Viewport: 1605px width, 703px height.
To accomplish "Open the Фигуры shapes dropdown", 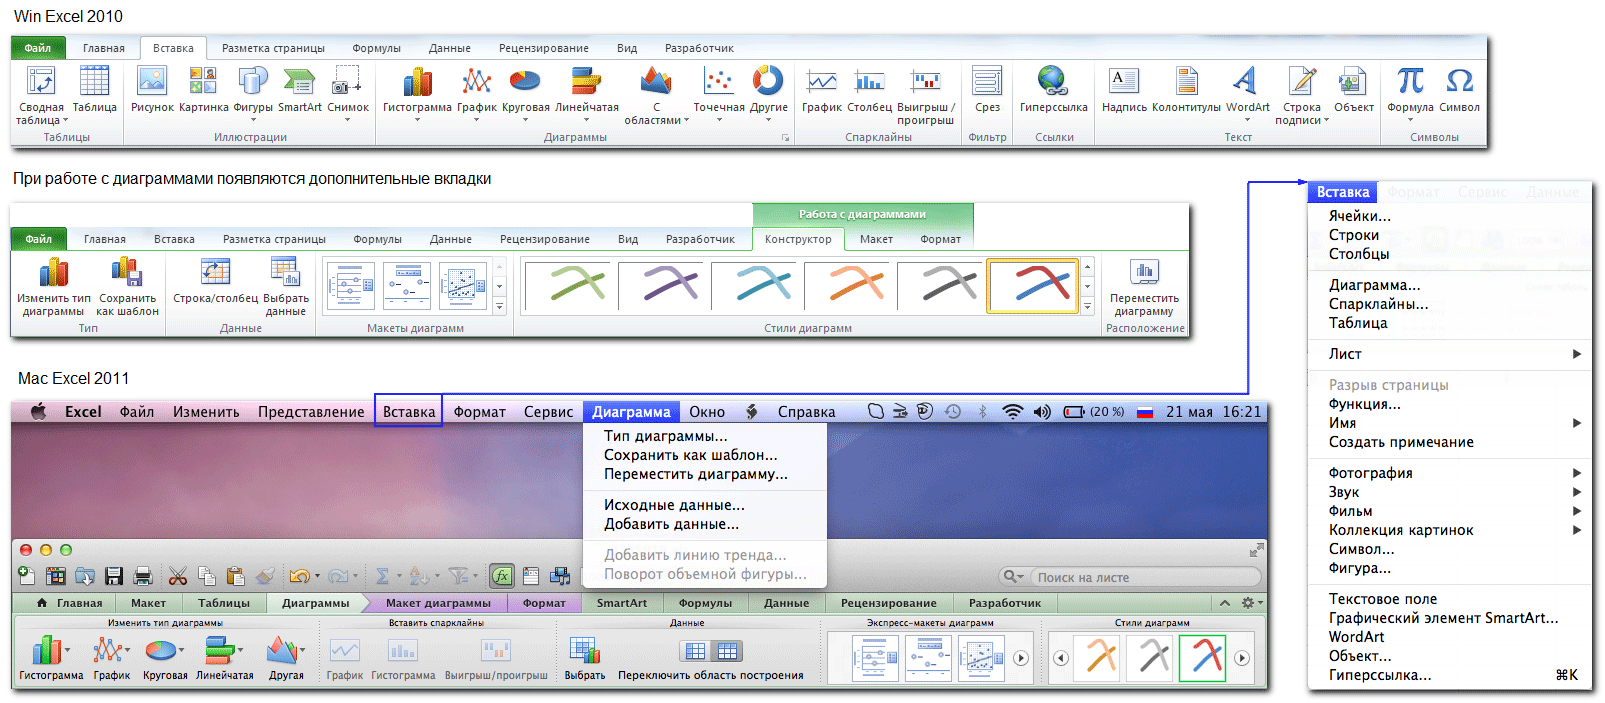I will pos(253,120).
